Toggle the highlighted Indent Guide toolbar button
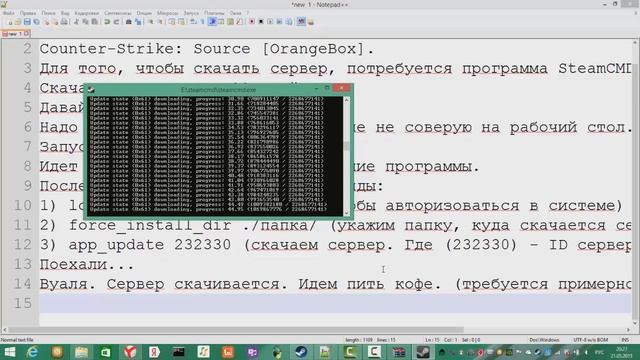The image size is (640, 360). (x=212, y=22)
